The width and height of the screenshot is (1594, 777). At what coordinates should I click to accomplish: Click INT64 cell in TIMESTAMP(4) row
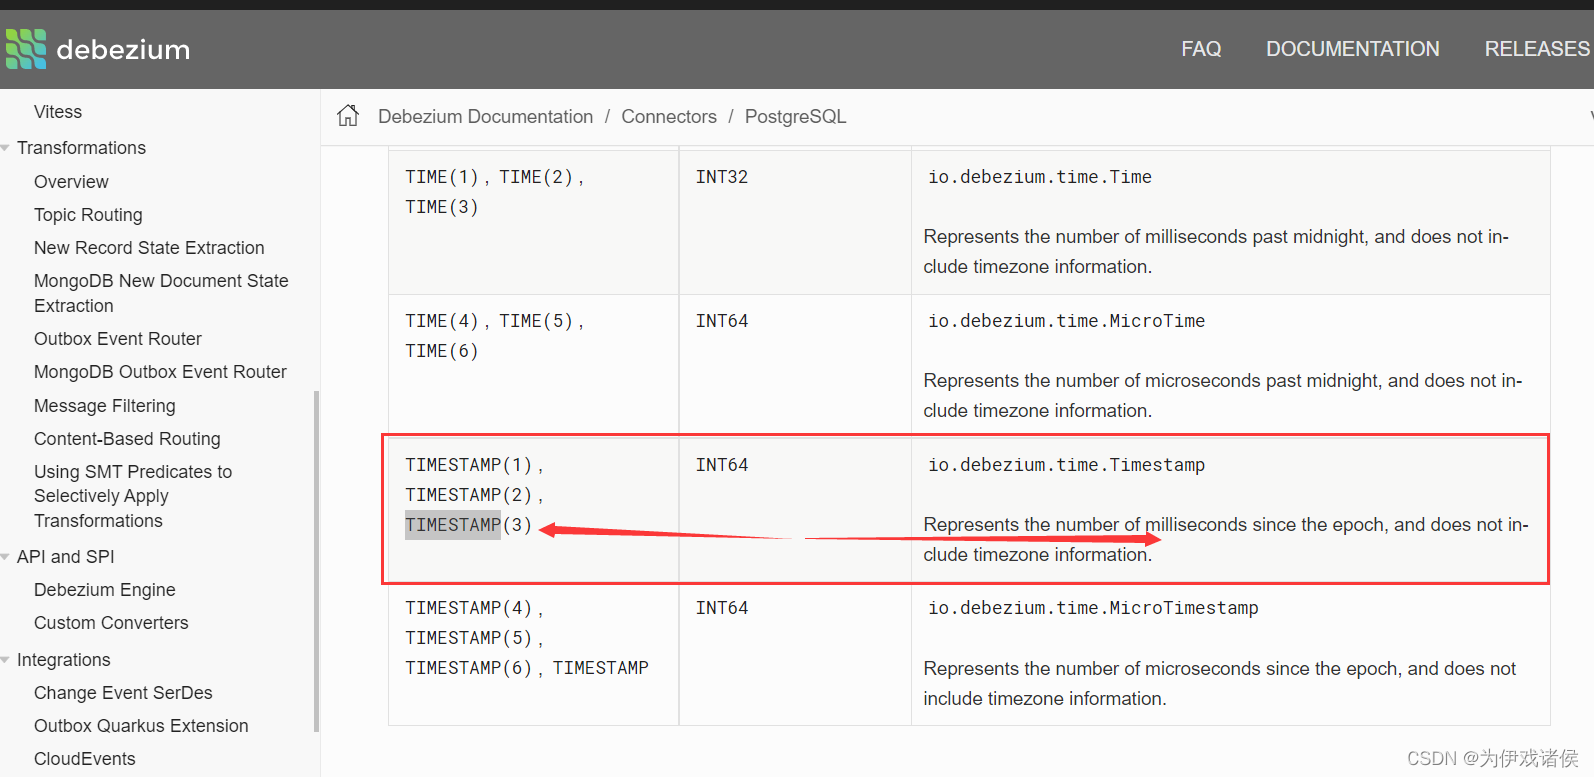[x=722, y=608]
